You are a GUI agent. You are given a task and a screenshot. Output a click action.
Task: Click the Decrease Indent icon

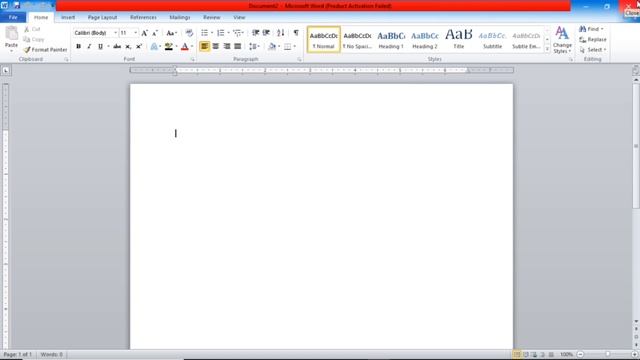(x=256, y=33)
